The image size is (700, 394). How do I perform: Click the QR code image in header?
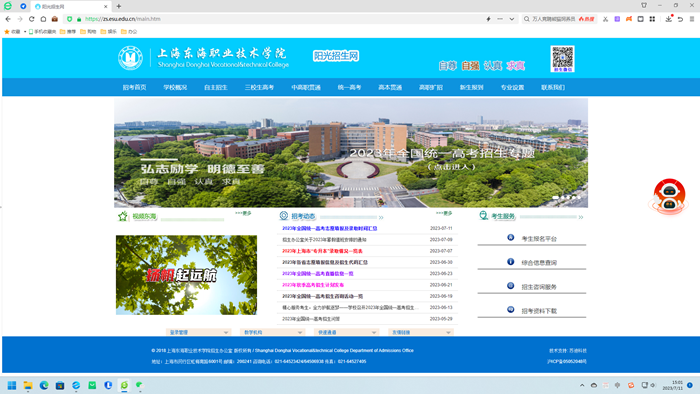click(562, 59)
